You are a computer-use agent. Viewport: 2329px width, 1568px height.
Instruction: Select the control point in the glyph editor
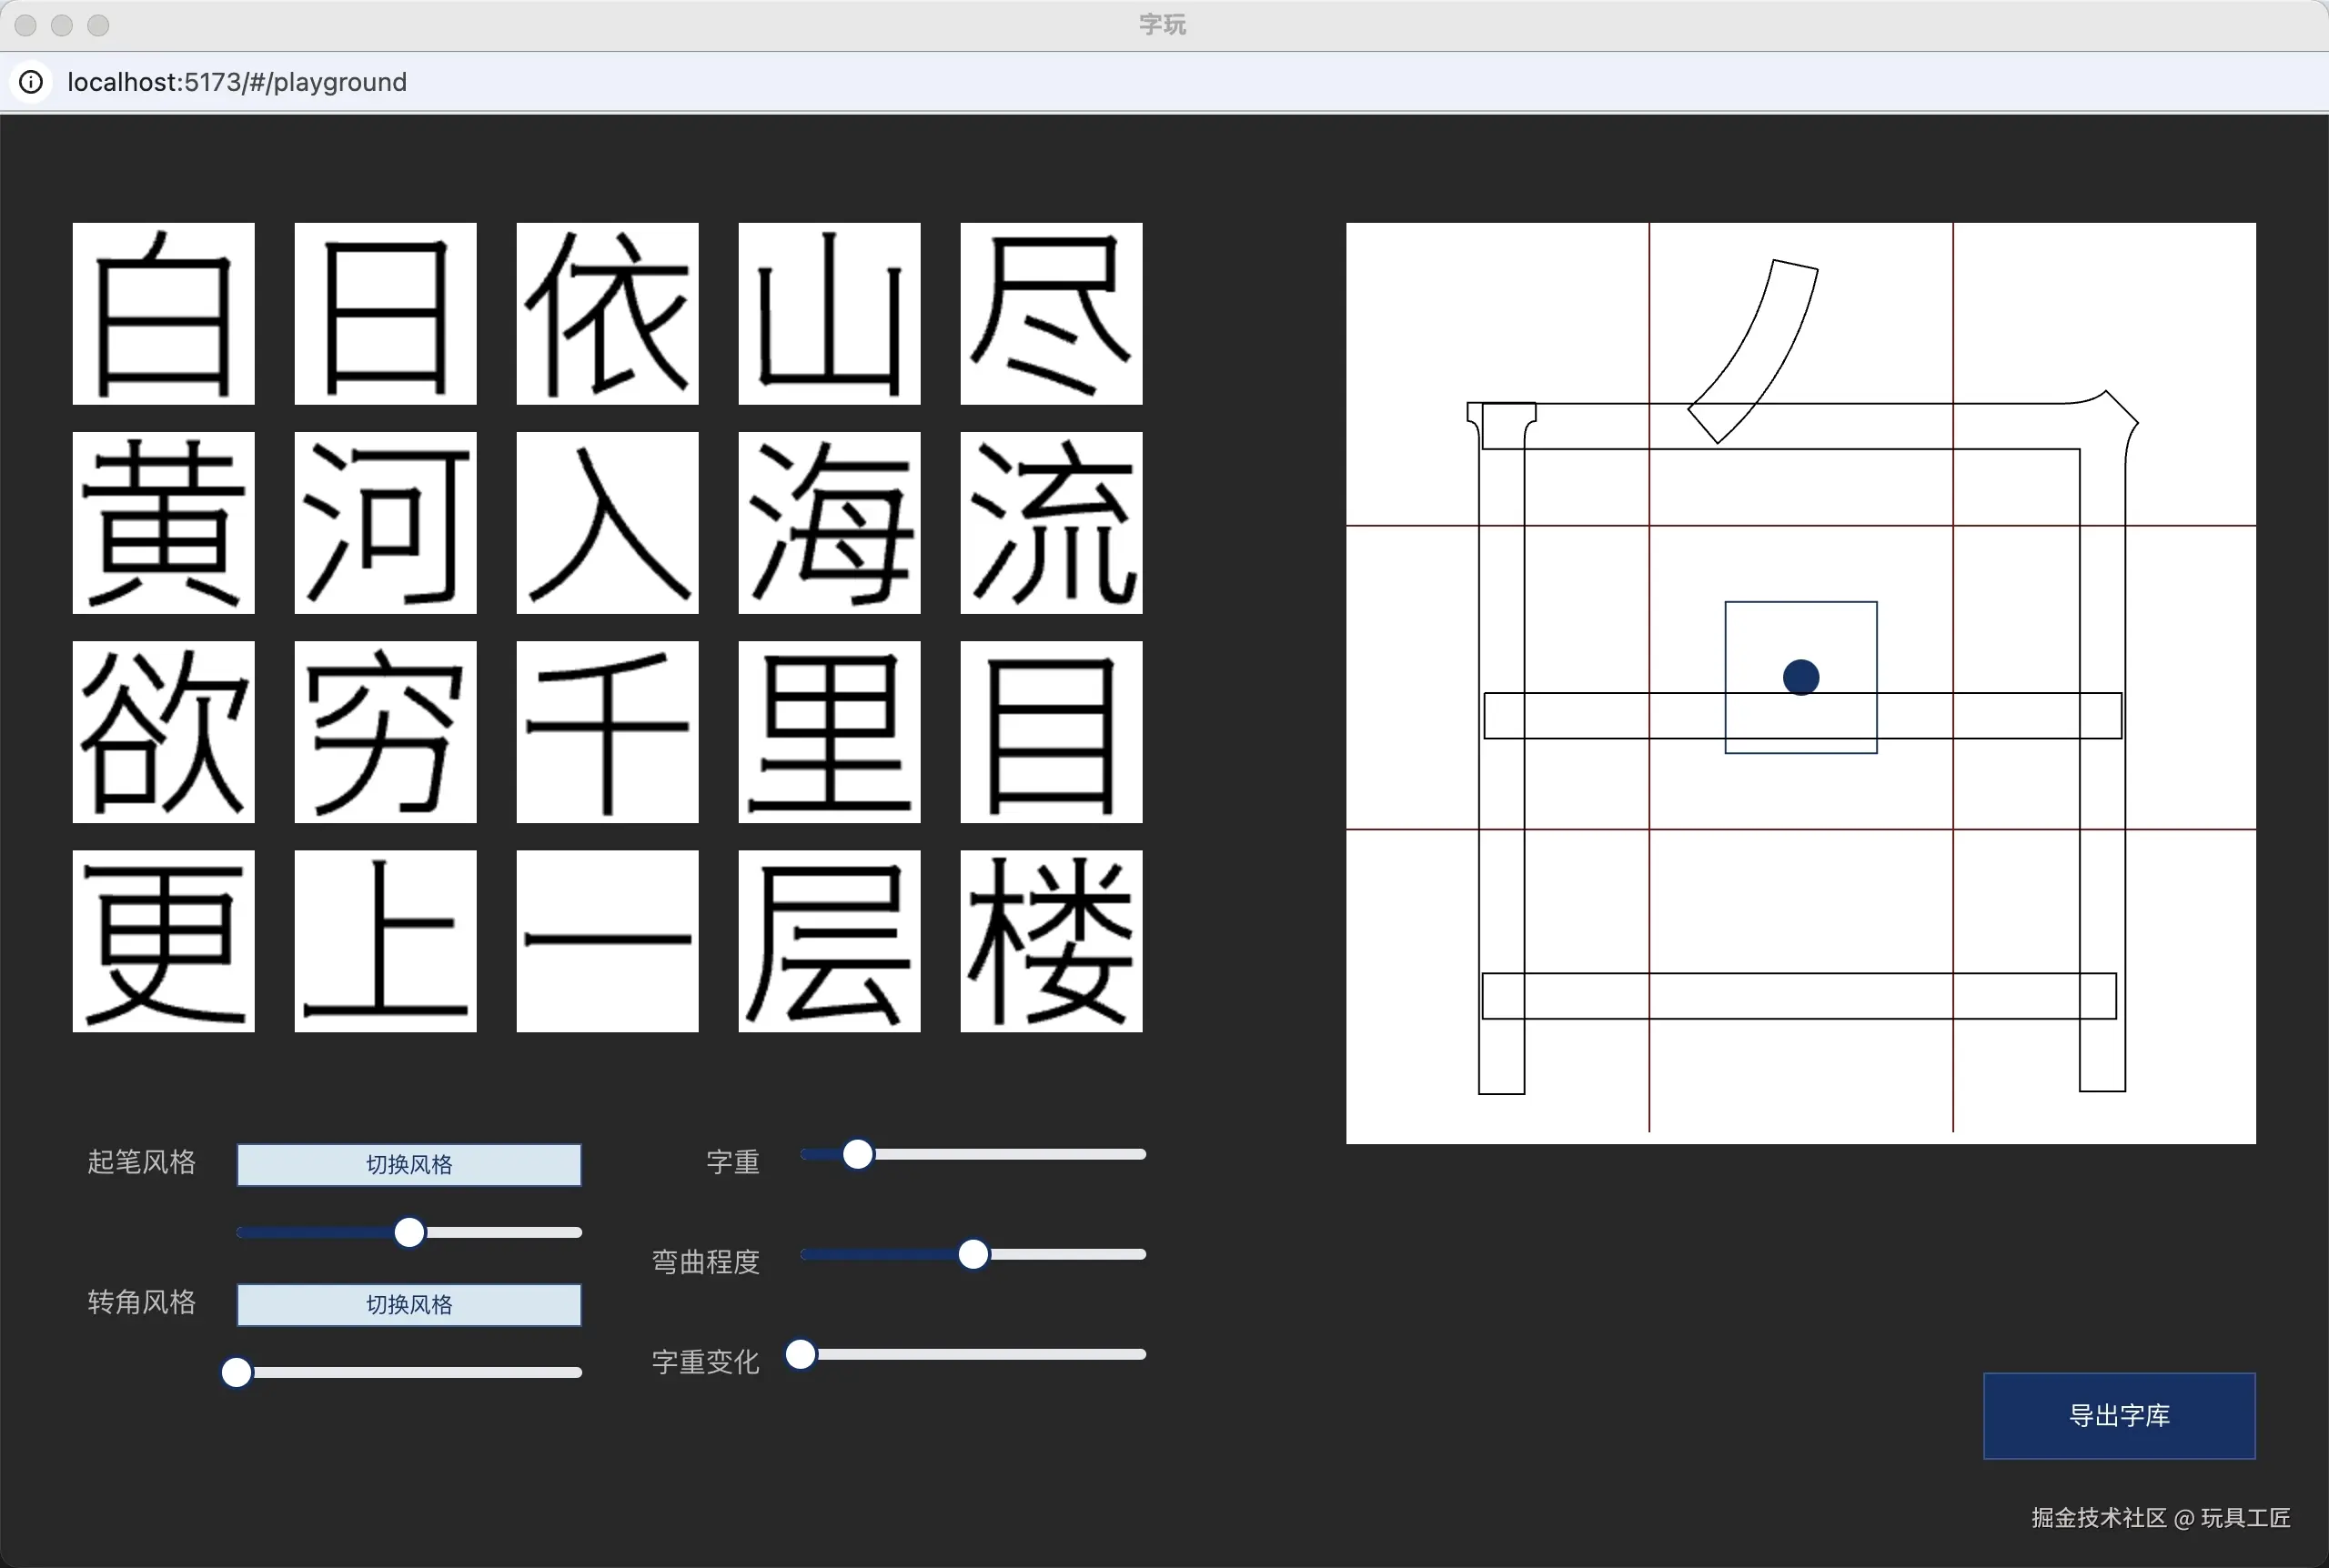[x=1798, y=676]
